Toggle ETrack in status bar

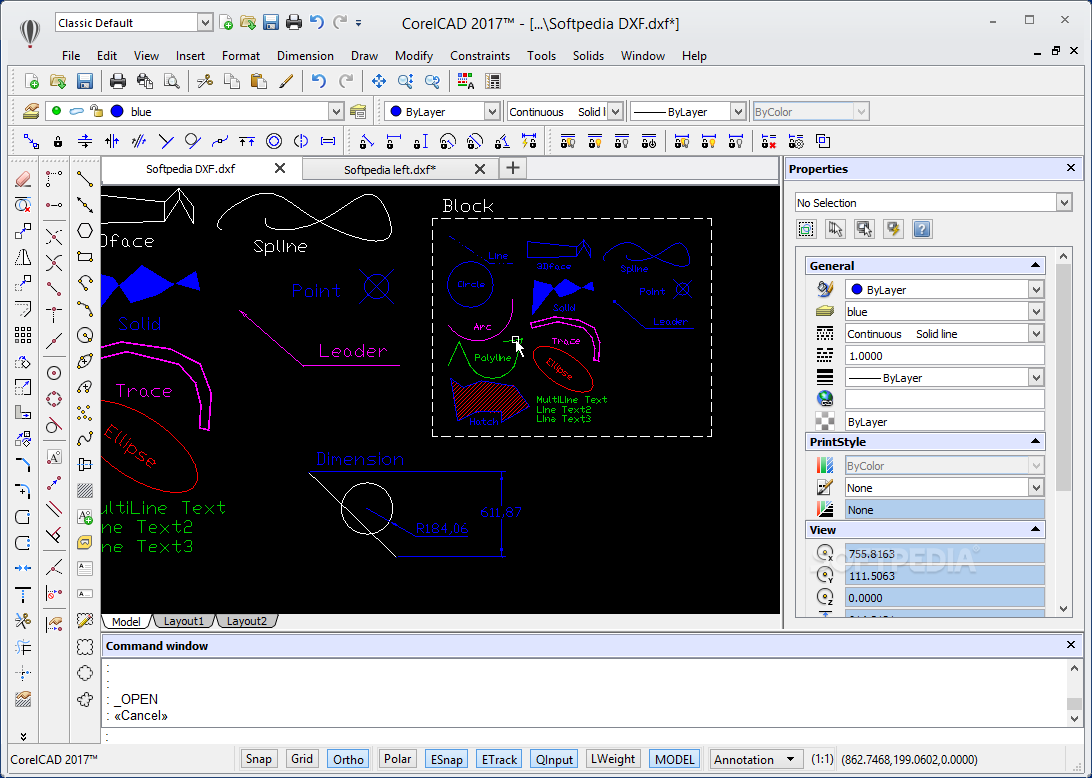[x=499, y=759]
